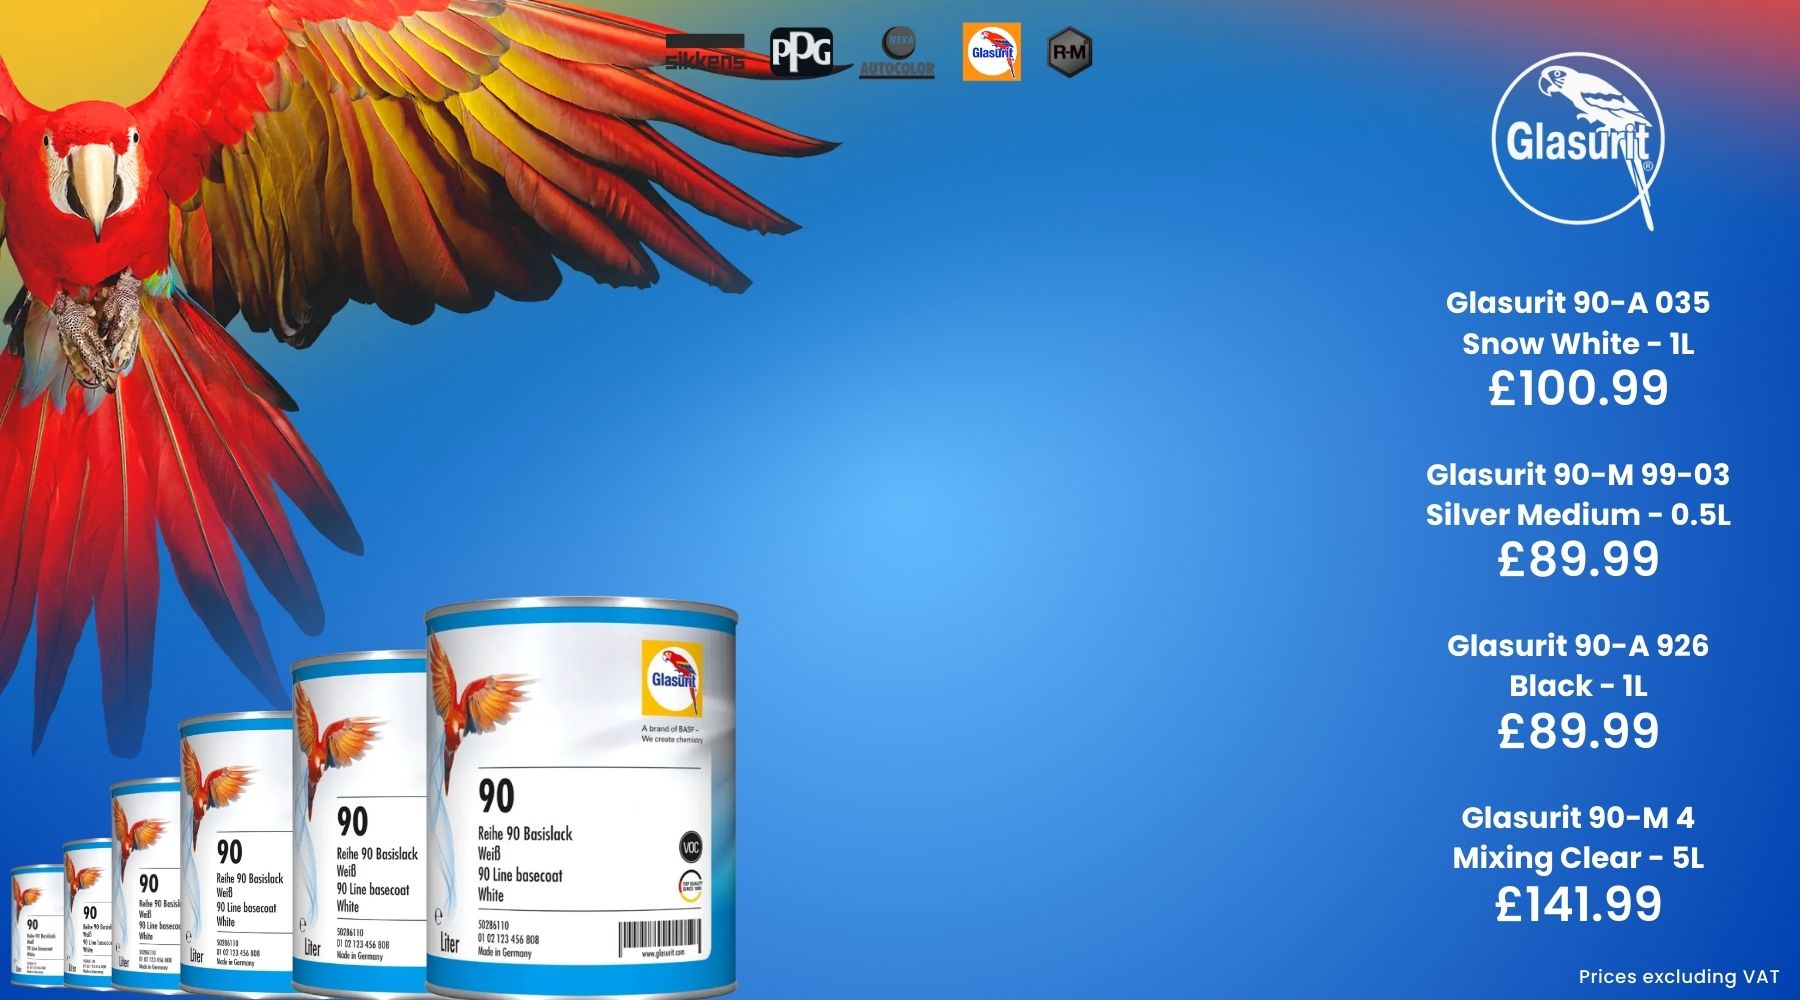Click the £141.99 price
The width and height of the screenshot is (1800, 1000).
(x=1577, y=904)
